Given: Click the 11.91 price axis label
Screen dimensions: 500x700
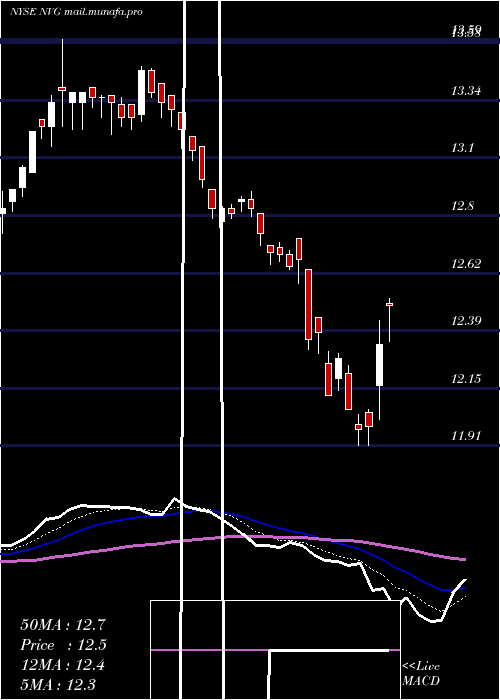Looking at the screenshot, I should (466, 436).
